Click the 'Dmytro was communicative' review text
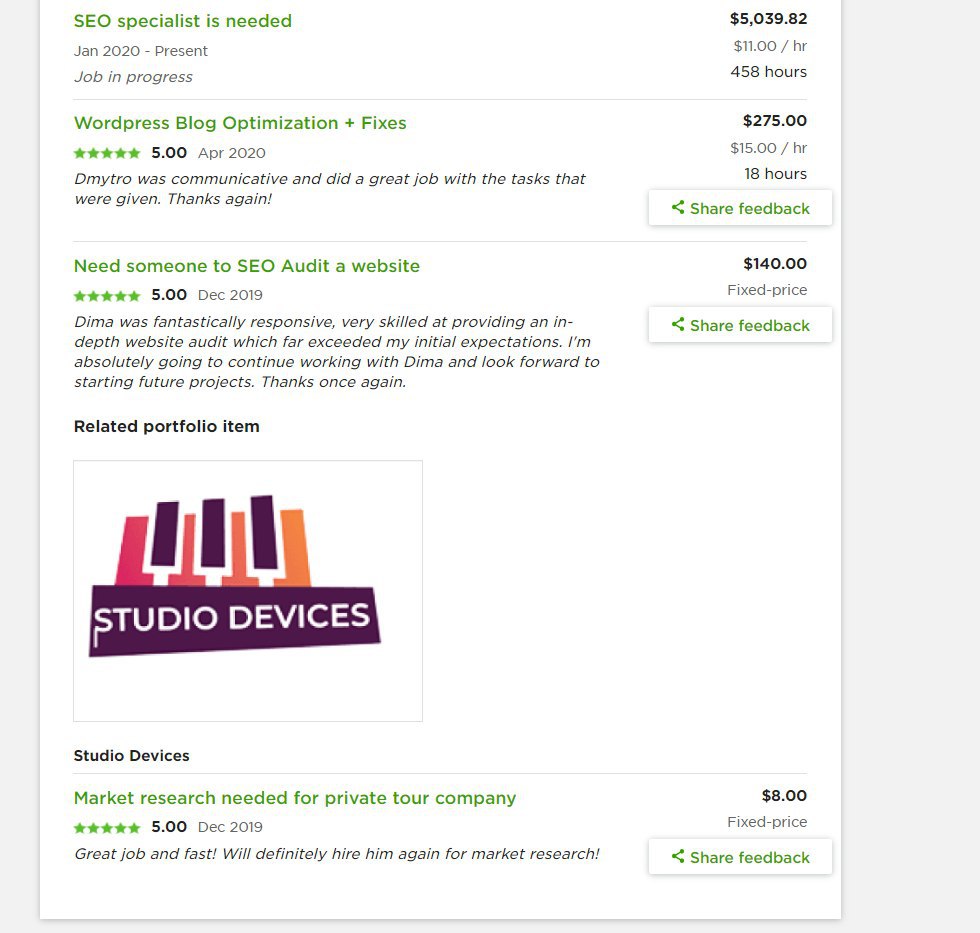 [x=330, y=189]
